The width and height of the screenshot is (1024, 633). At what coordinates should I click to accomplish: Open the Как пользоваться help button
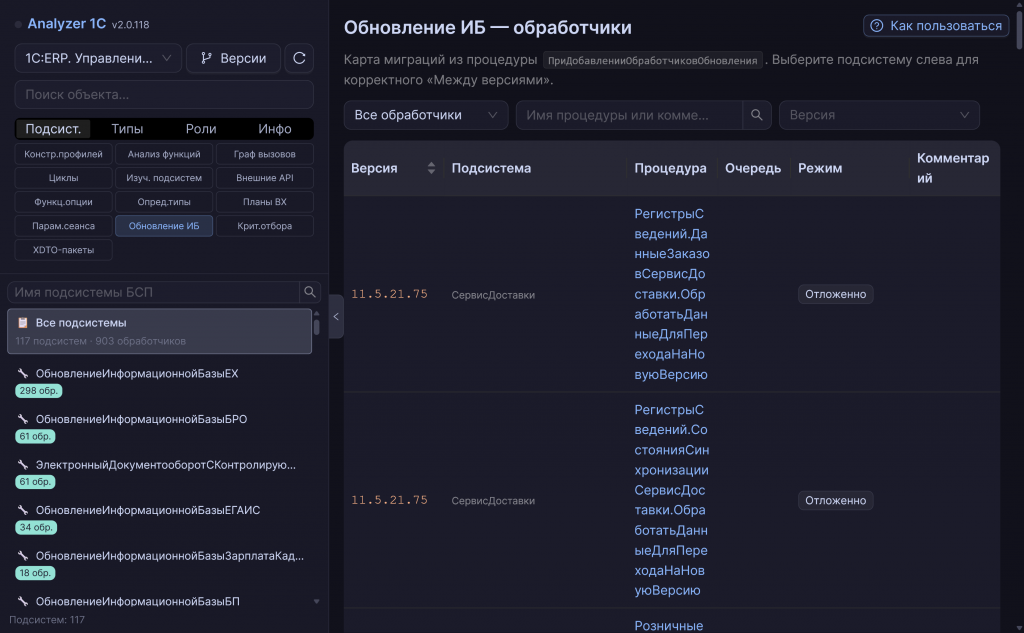pyautogui.click(x=936, y=25)
